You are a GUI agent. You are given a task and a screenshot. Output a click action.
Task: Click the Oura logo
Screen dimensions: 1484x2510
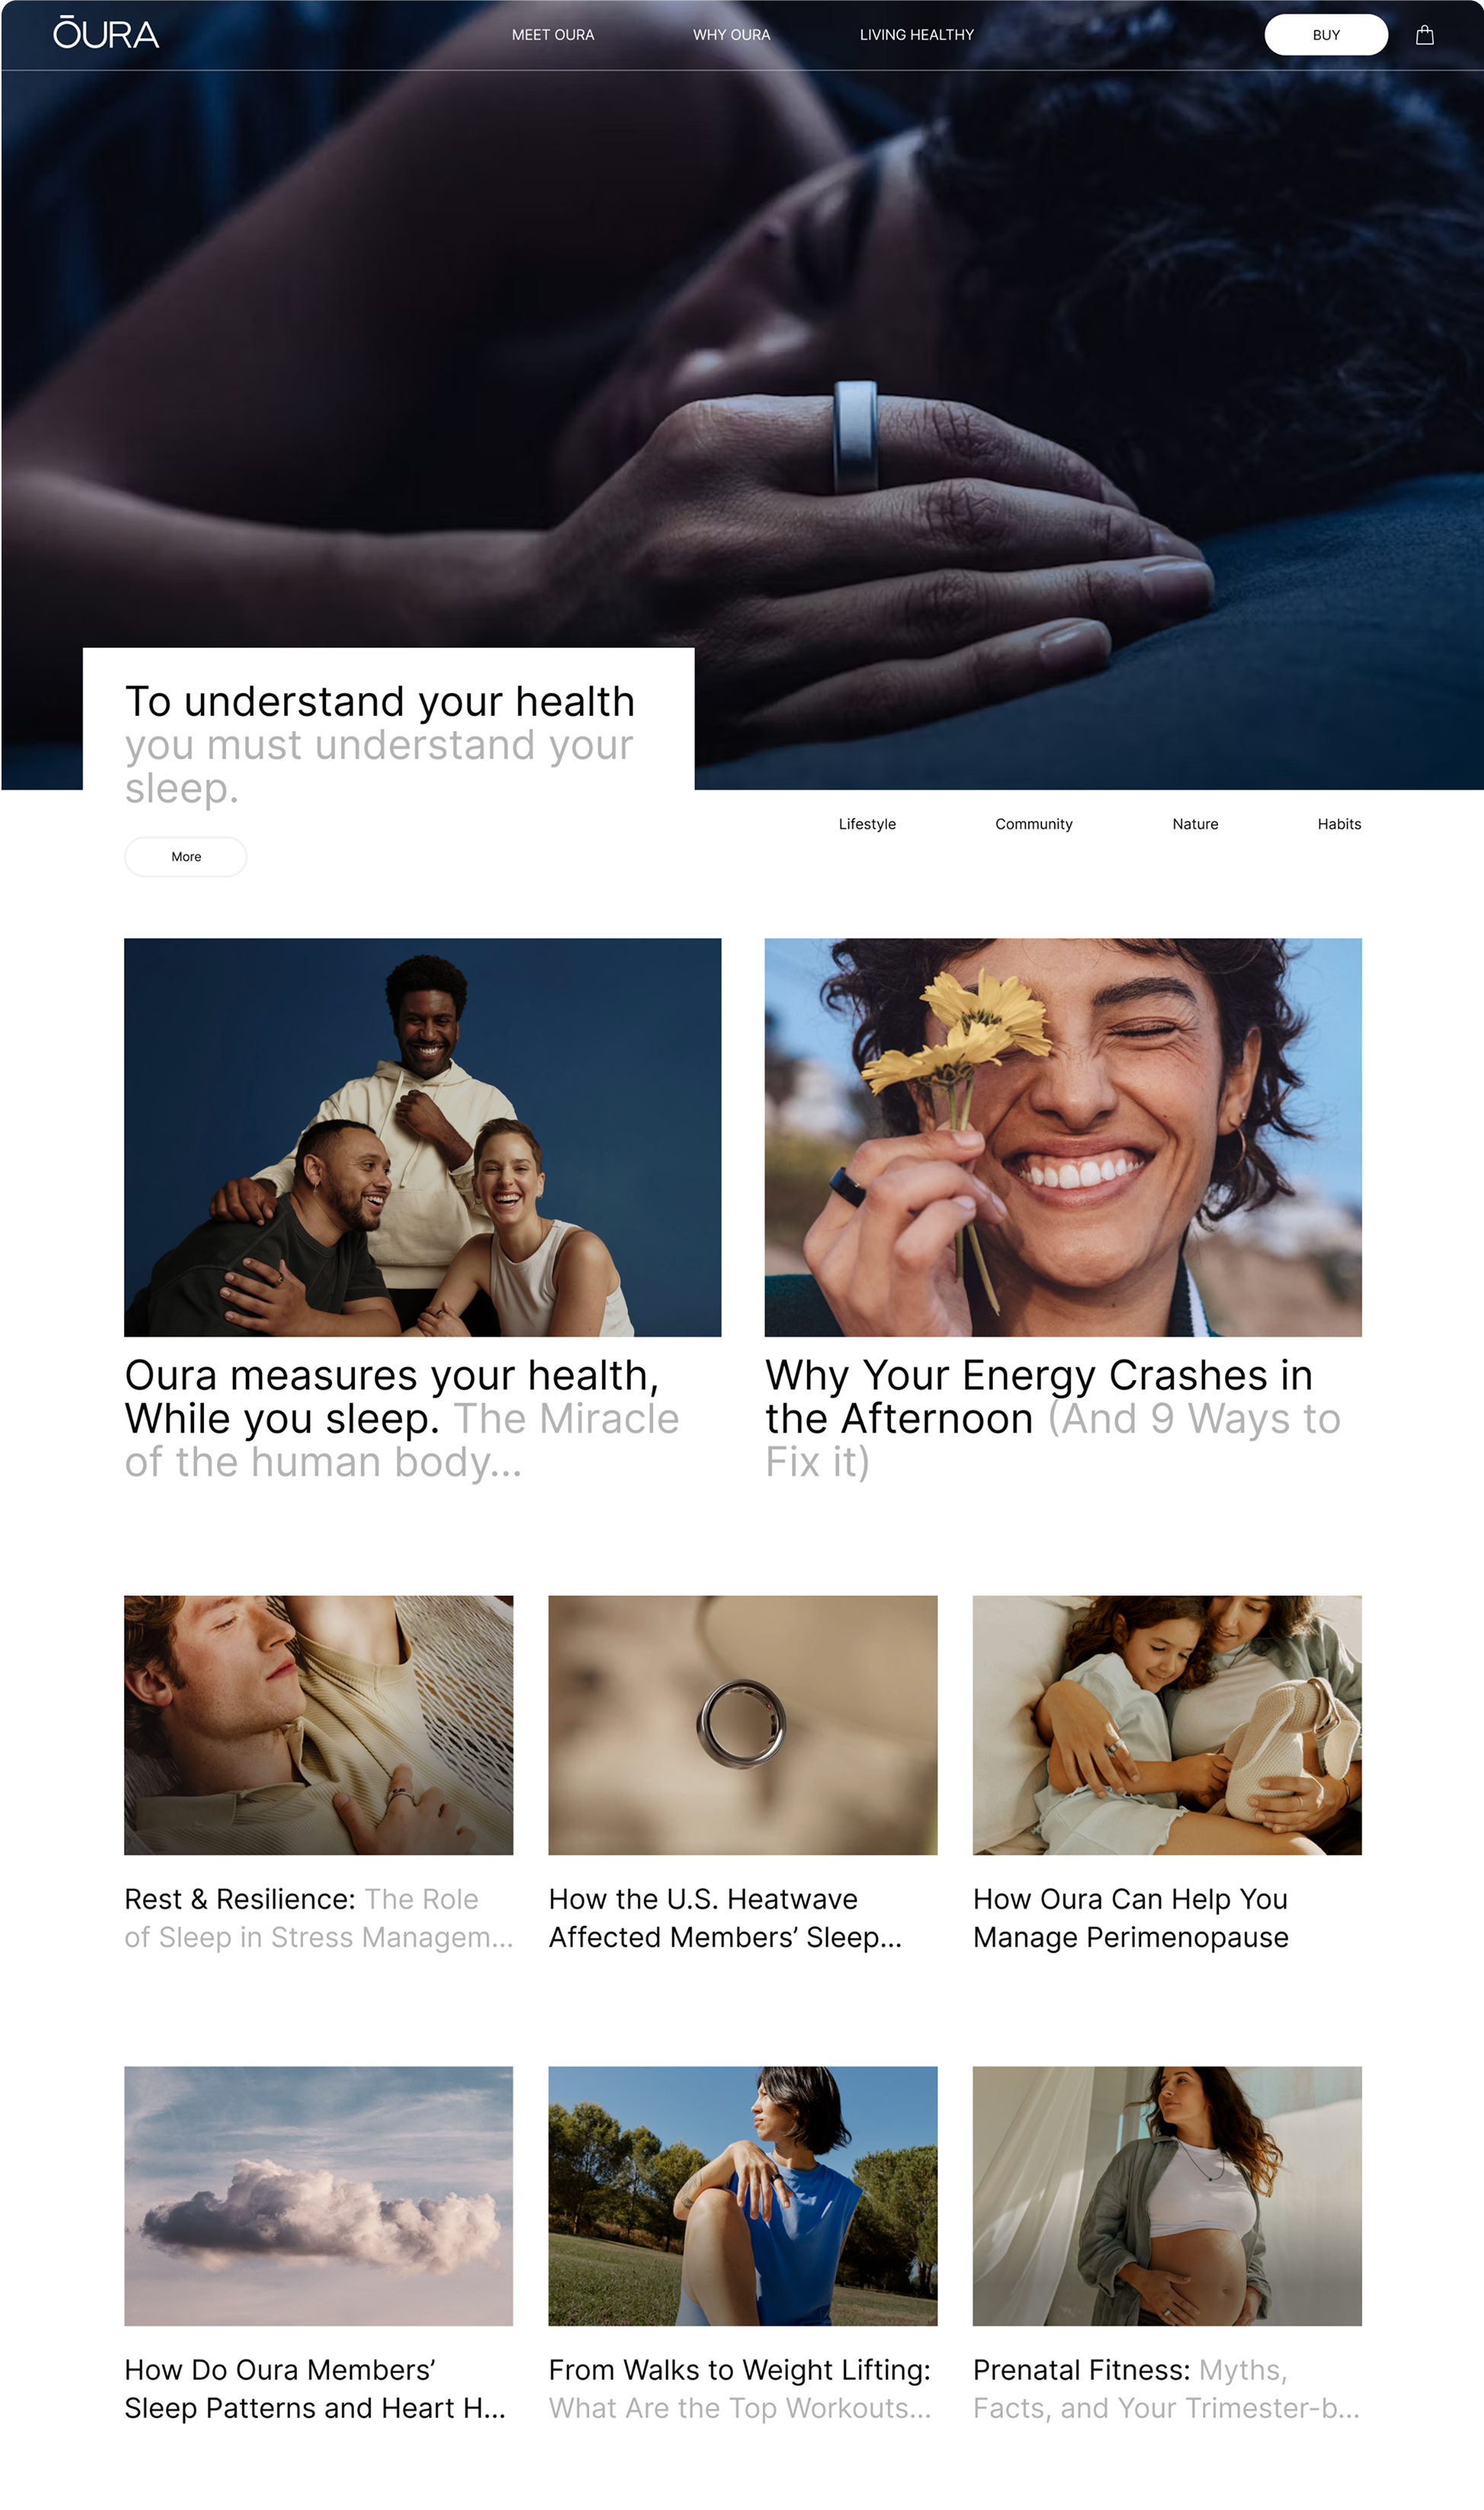pos(106,33)
